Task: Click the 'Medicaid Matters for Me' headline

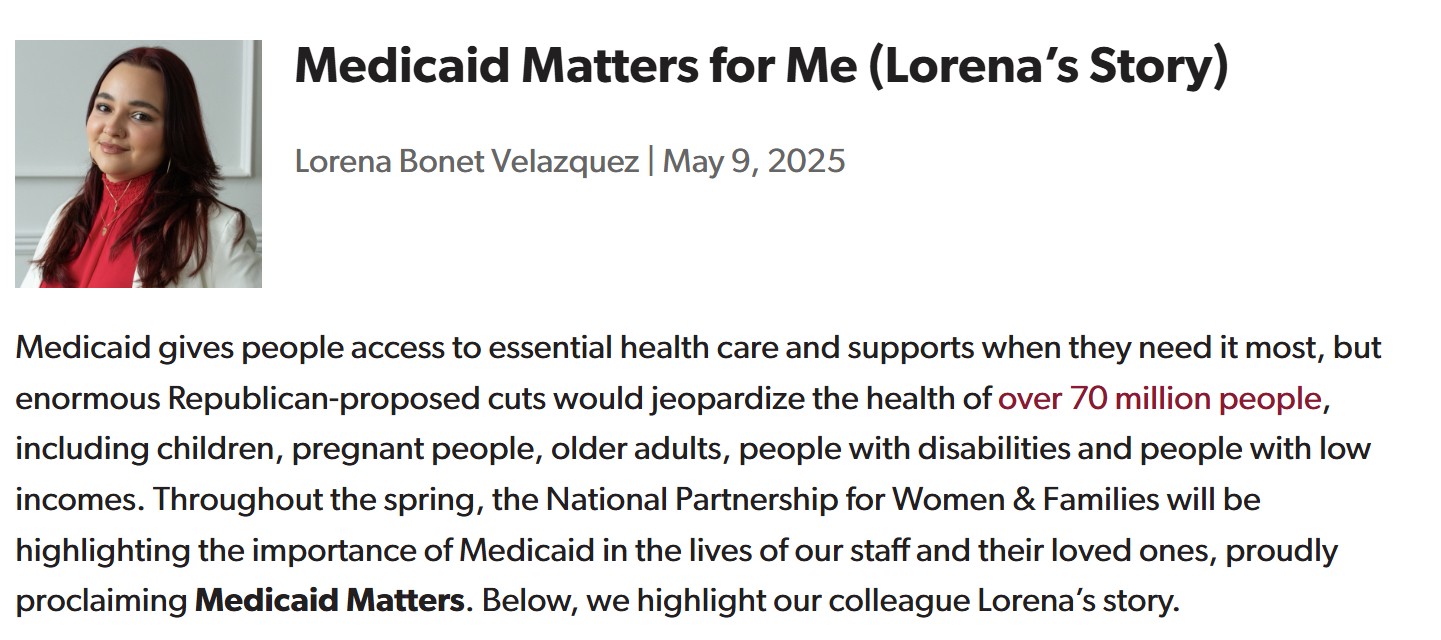Action: [575, 66]
